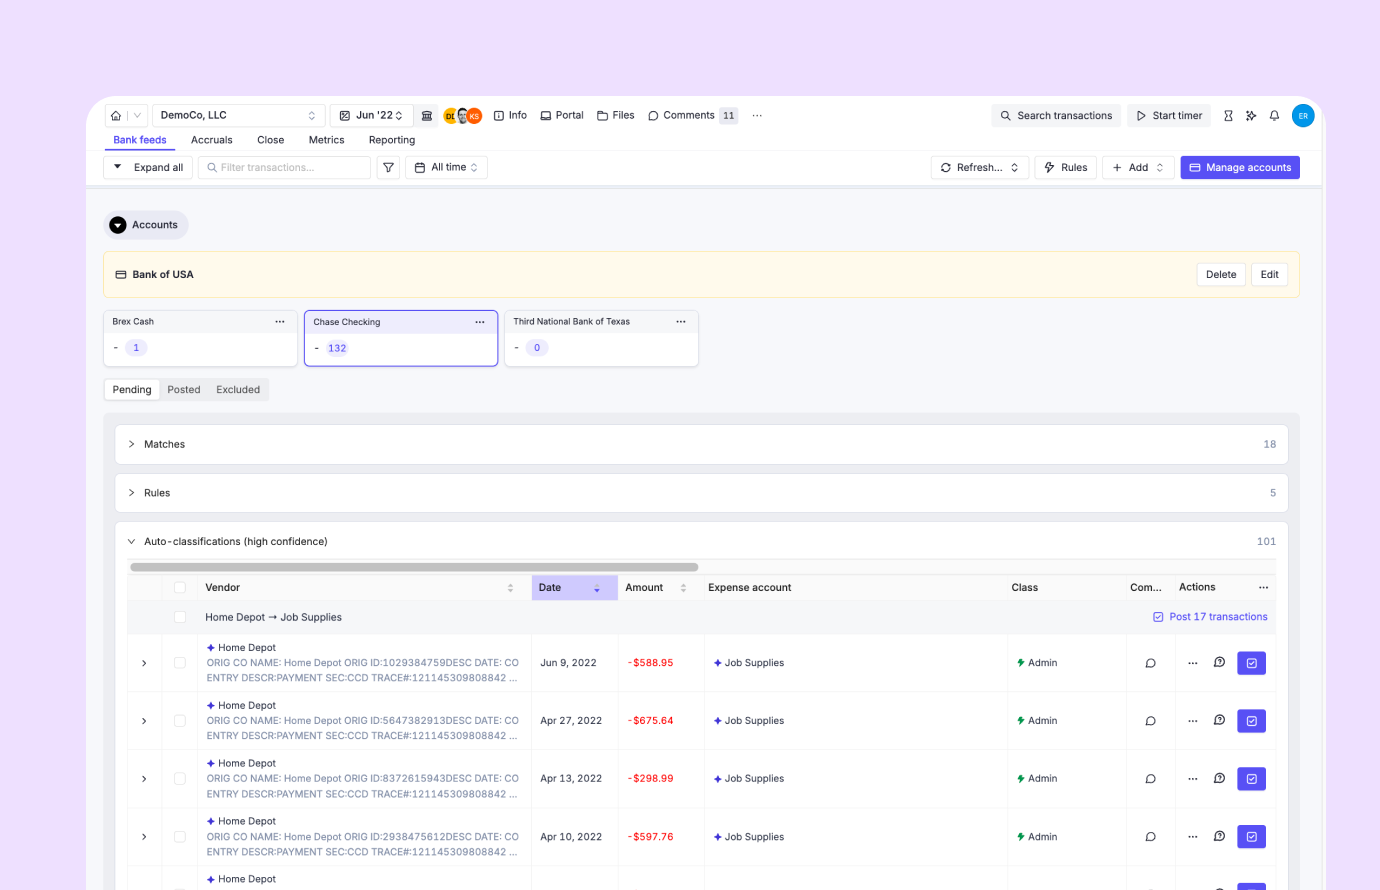The width and height of the screenshot is (1380, 890).
Task: Open the filter funnel icon
Action: pos(388,168)
